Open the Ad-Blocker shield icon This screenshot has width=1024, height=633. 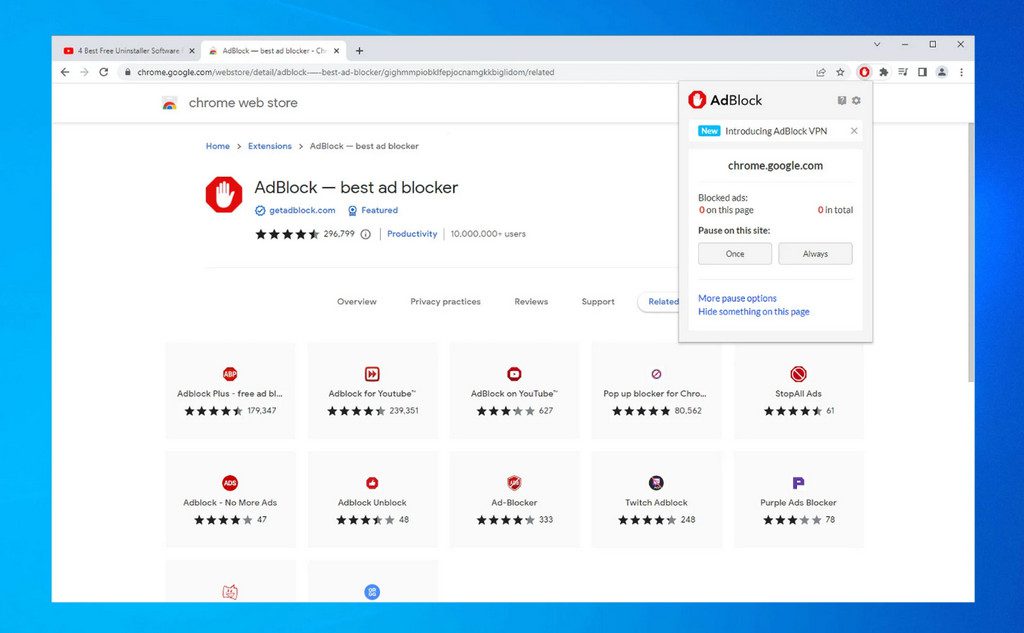(514, 483)
